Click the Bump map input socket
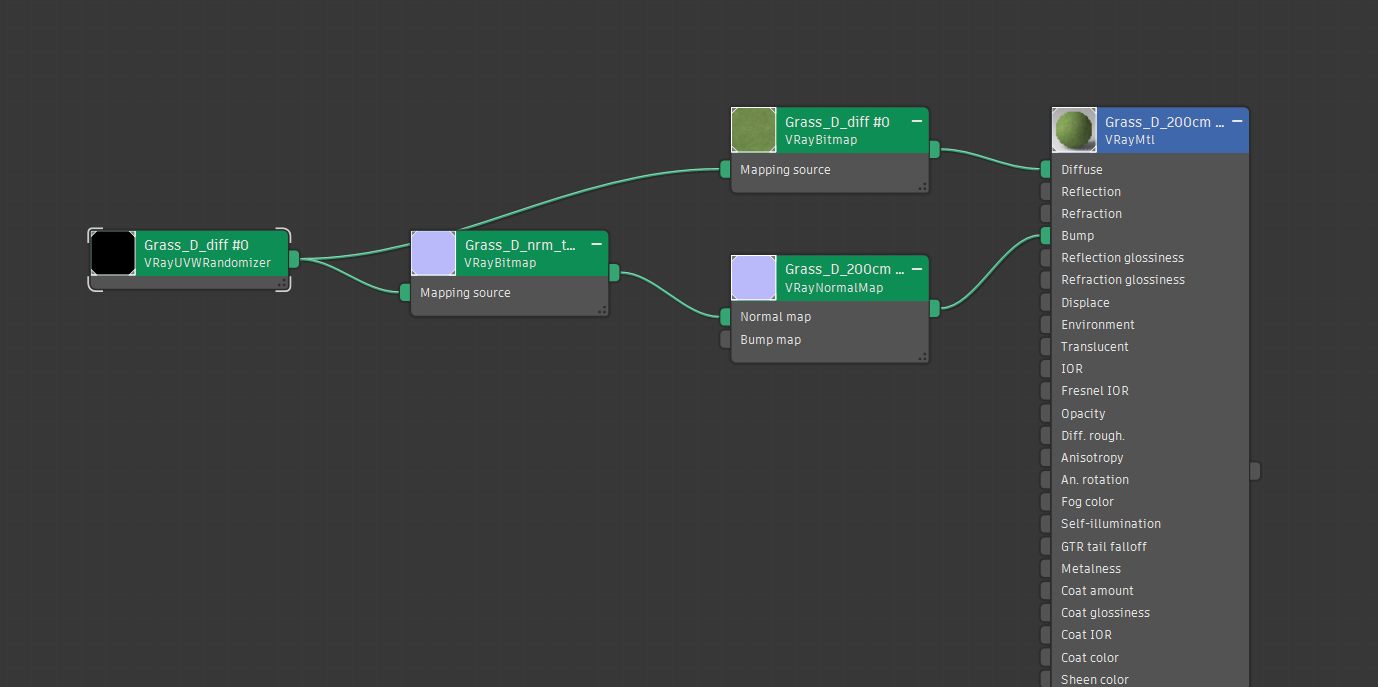Image resolution: width=1378 pixels, height=687 pixels. click(x=725, y=339)
